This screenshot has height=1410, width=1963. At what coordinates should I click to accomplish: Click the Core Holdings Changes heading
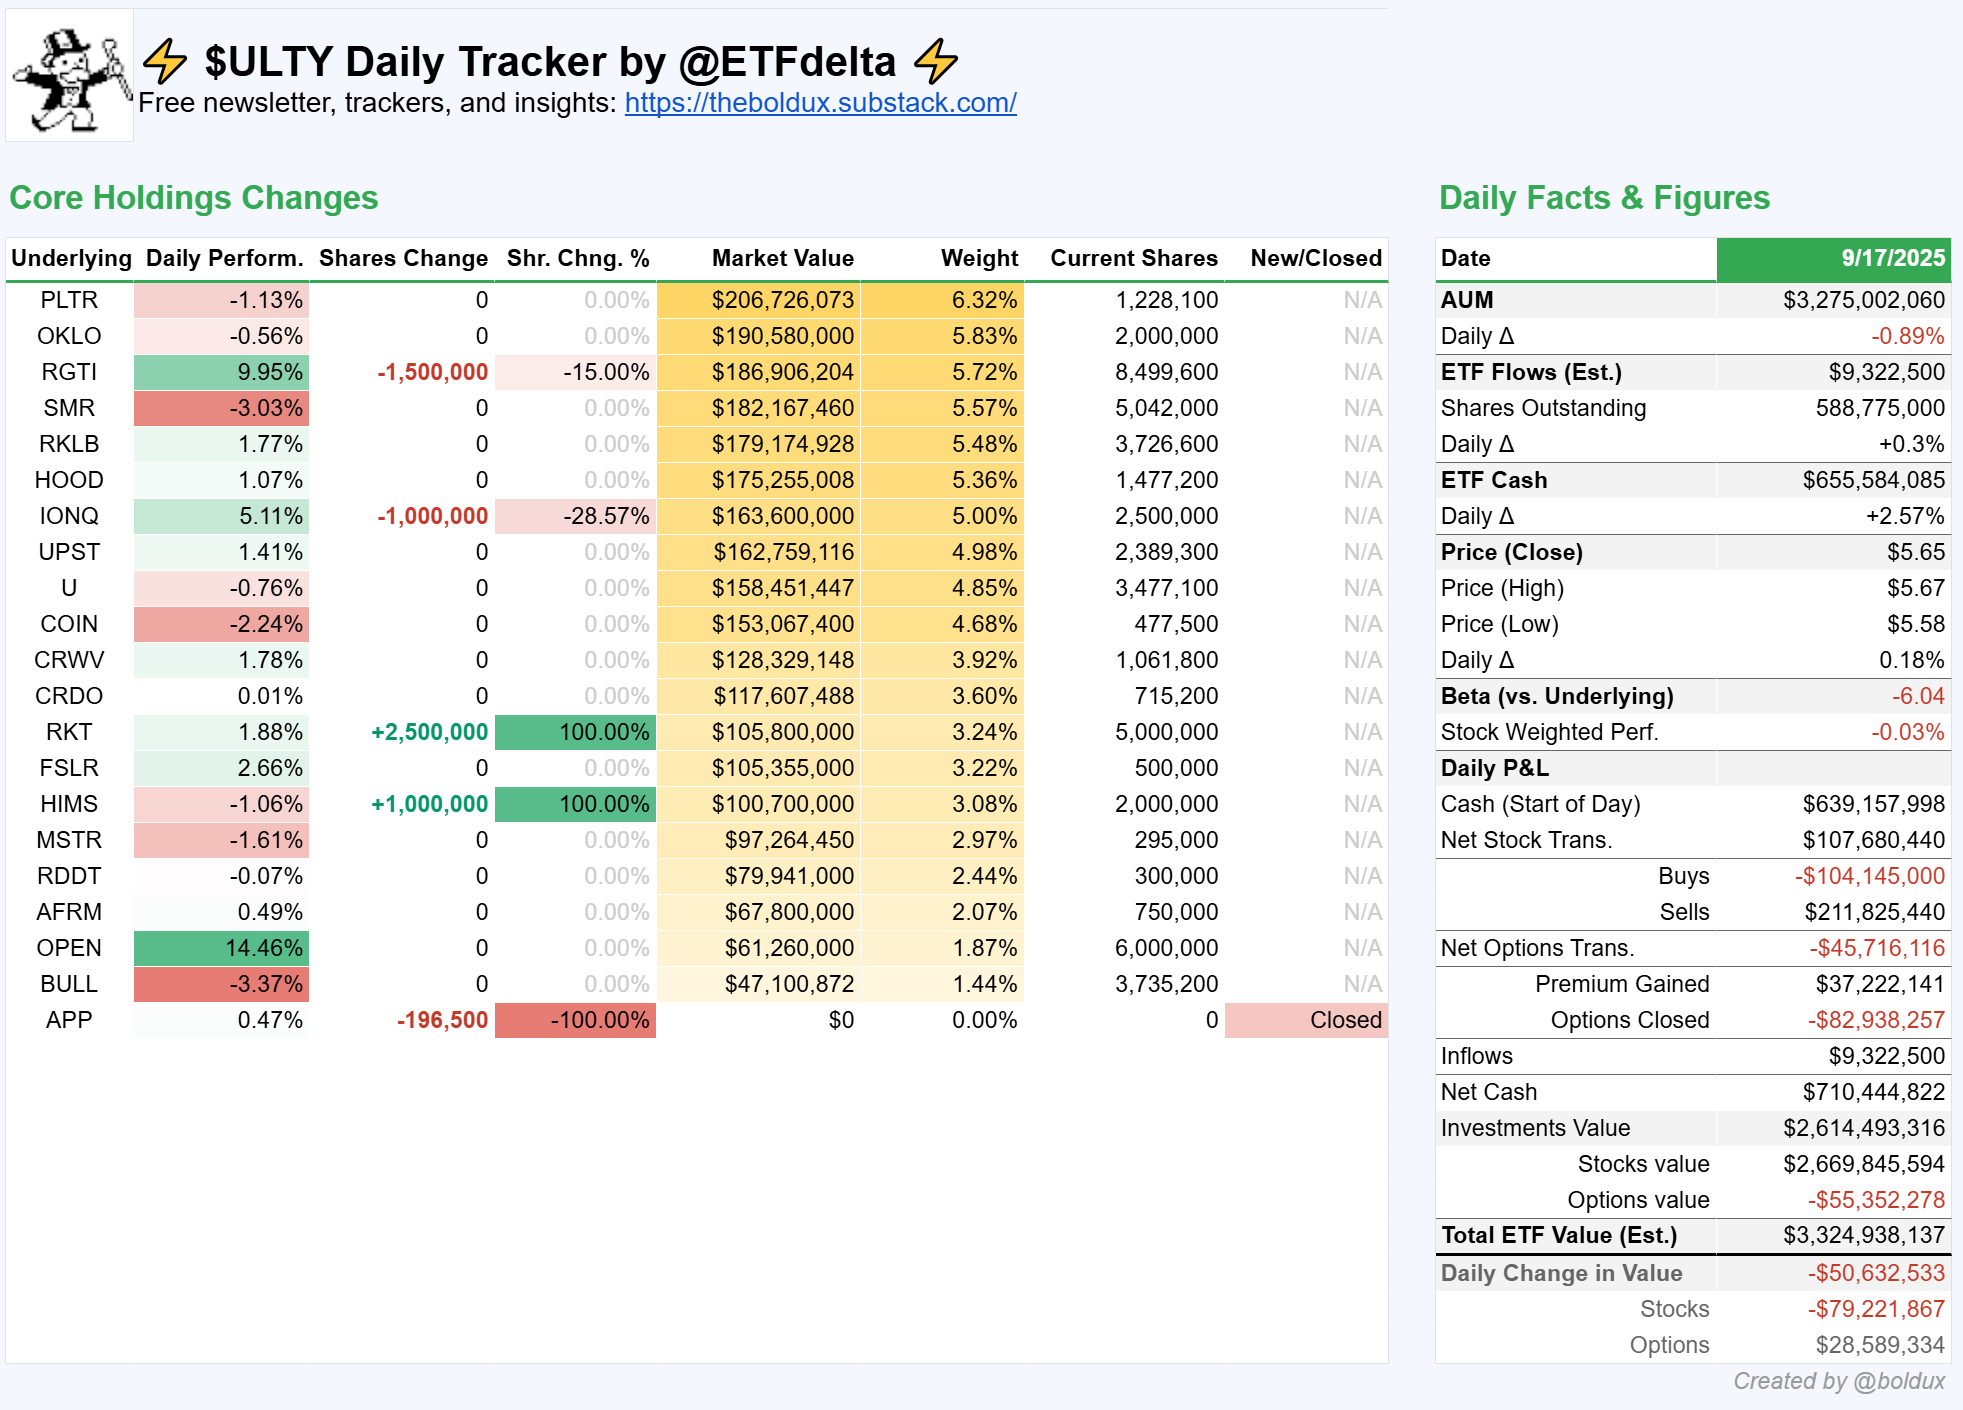[194, 198]
